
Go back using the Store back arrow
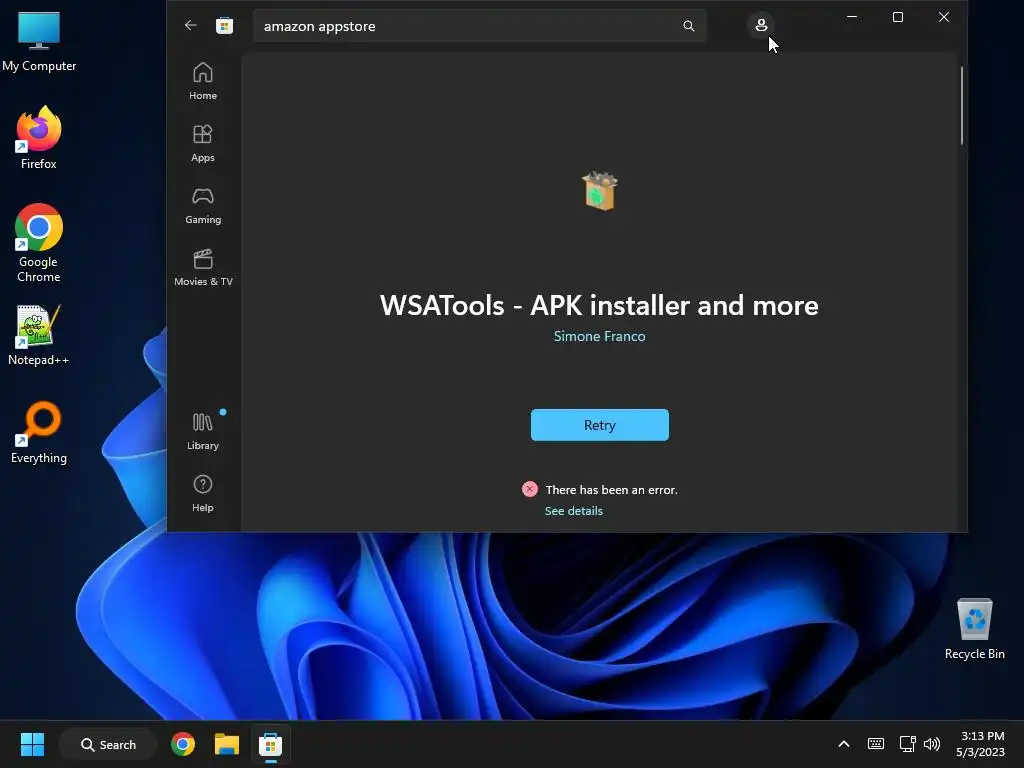[x=191, y=25]
